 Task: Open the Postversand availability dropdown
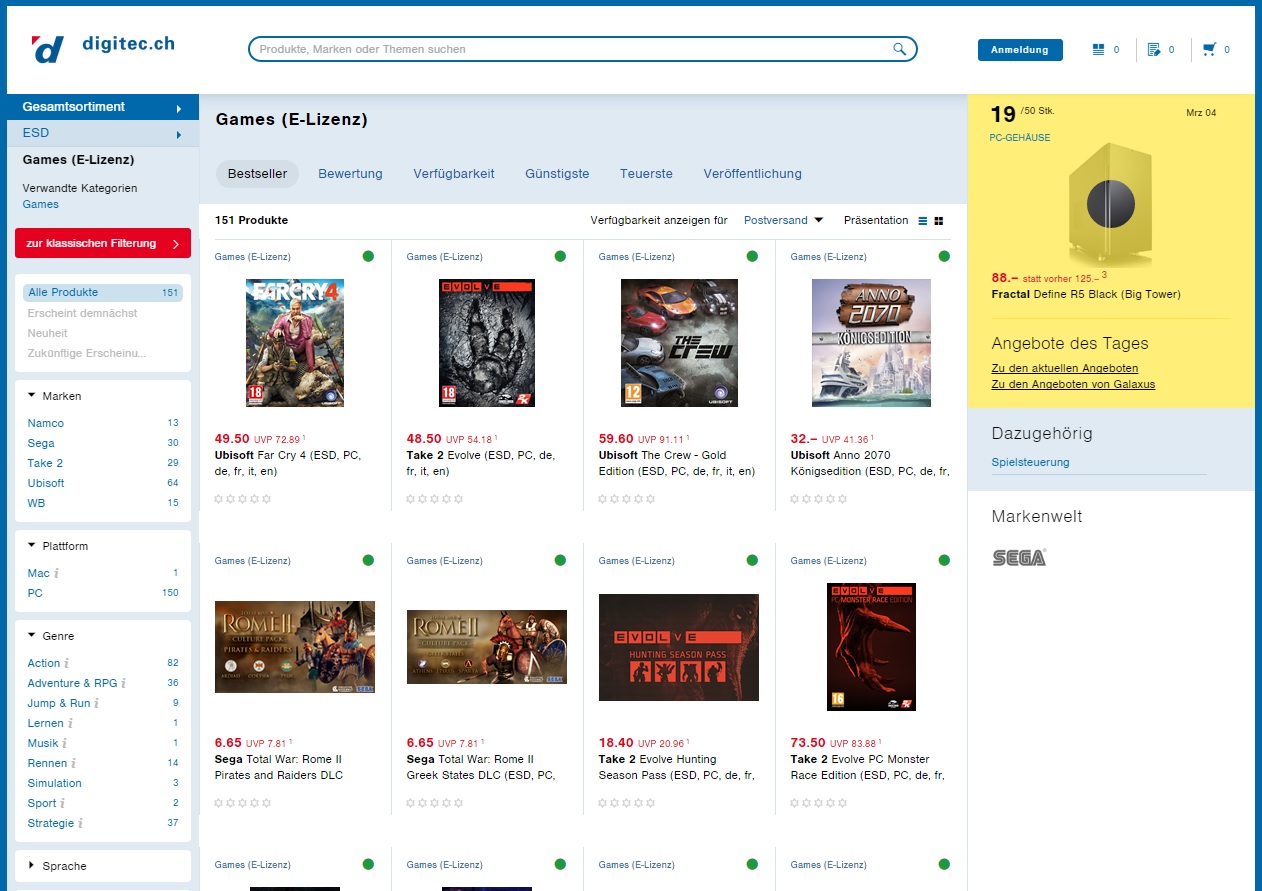click(783, 220)
